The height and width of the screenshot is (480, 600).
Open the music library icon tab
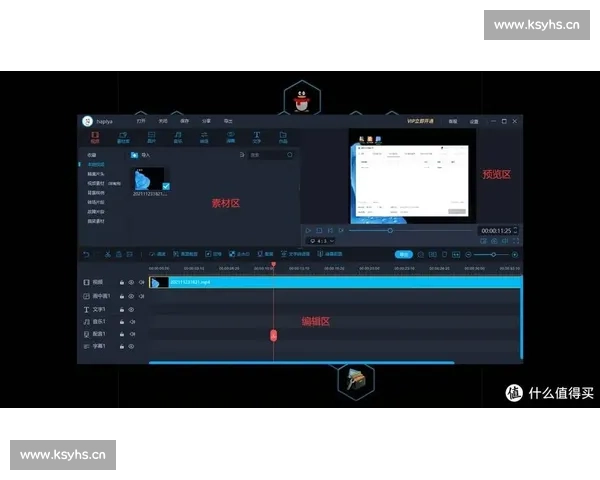178,135
